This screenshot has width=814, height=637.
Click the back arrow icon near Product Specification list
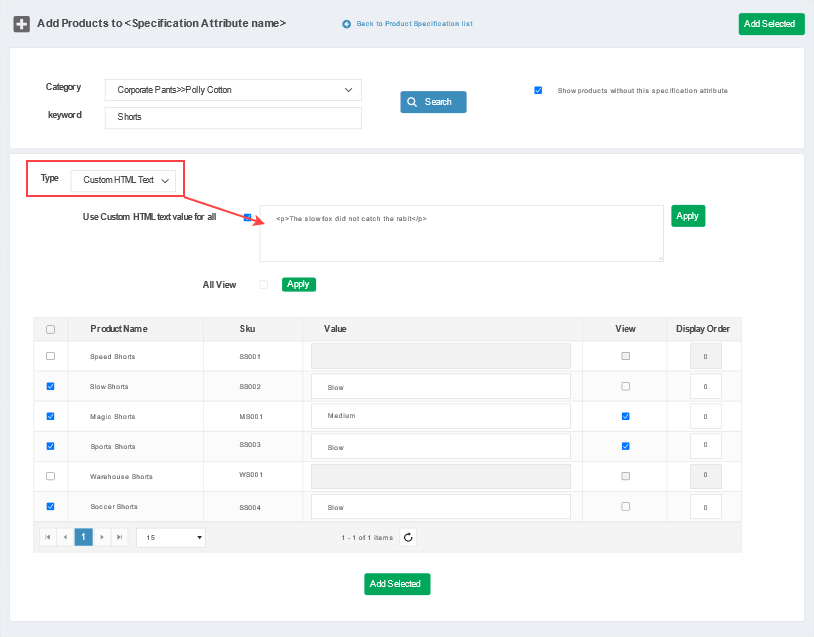point(347,24)
